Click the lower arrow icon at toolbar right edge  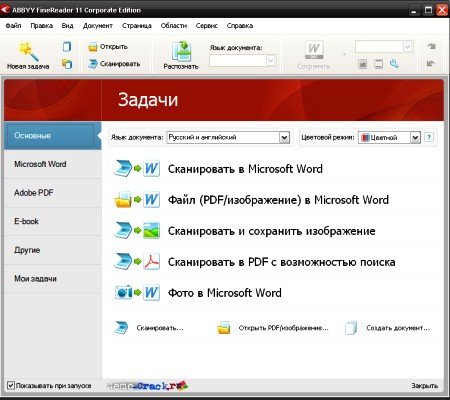pyautogui.click(x=431, y=63)
